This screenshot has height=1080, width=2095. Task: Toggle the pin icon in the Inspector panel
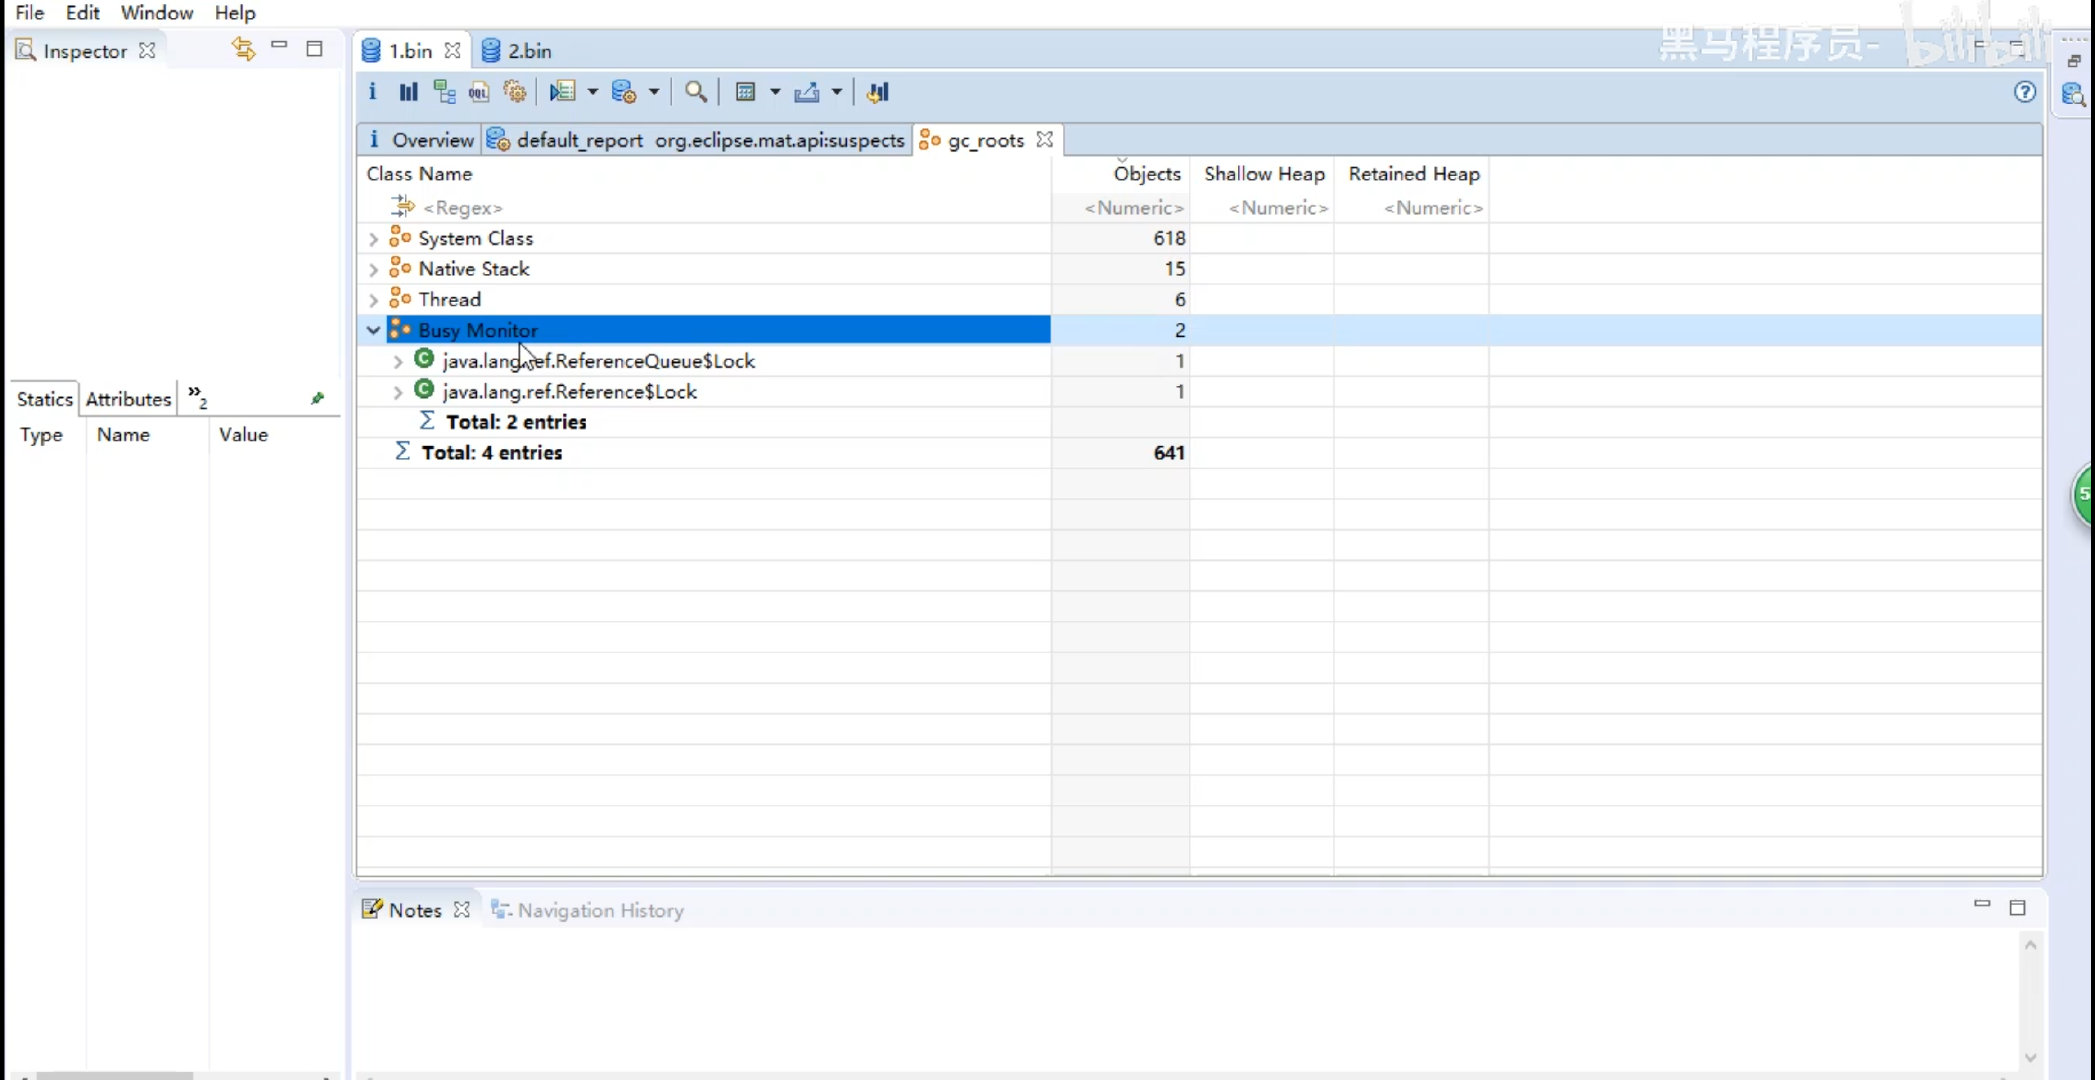coord(318,398)
